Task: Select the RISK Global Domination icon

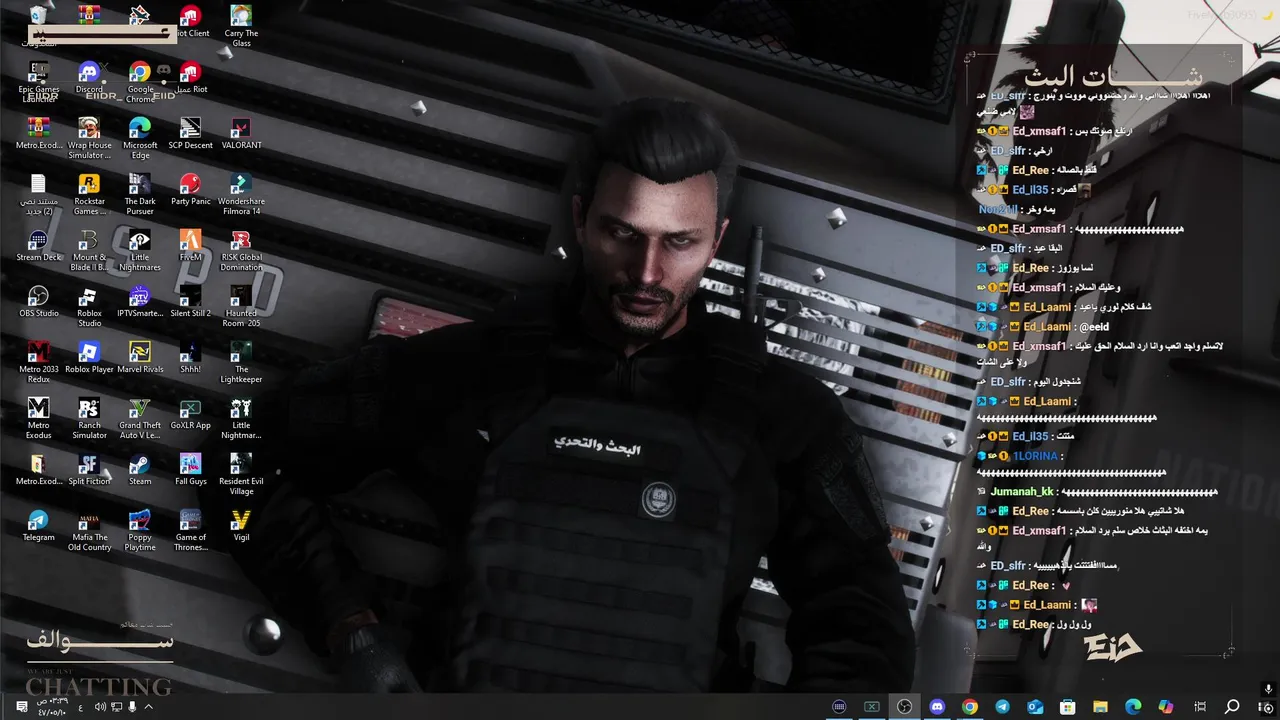Action: 241,250
